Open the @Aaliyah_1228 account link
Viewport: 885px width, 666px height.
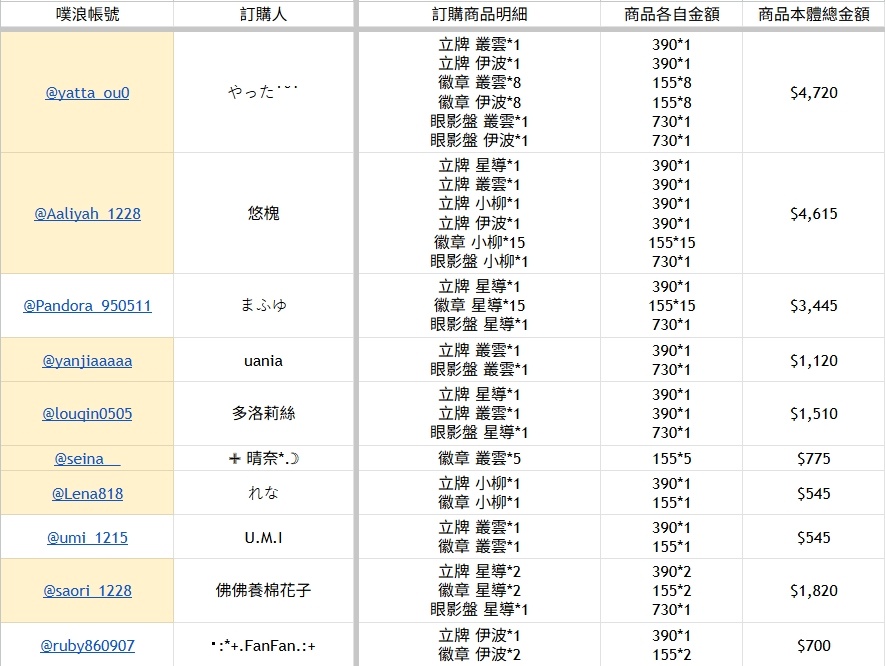tap(87, 214)
